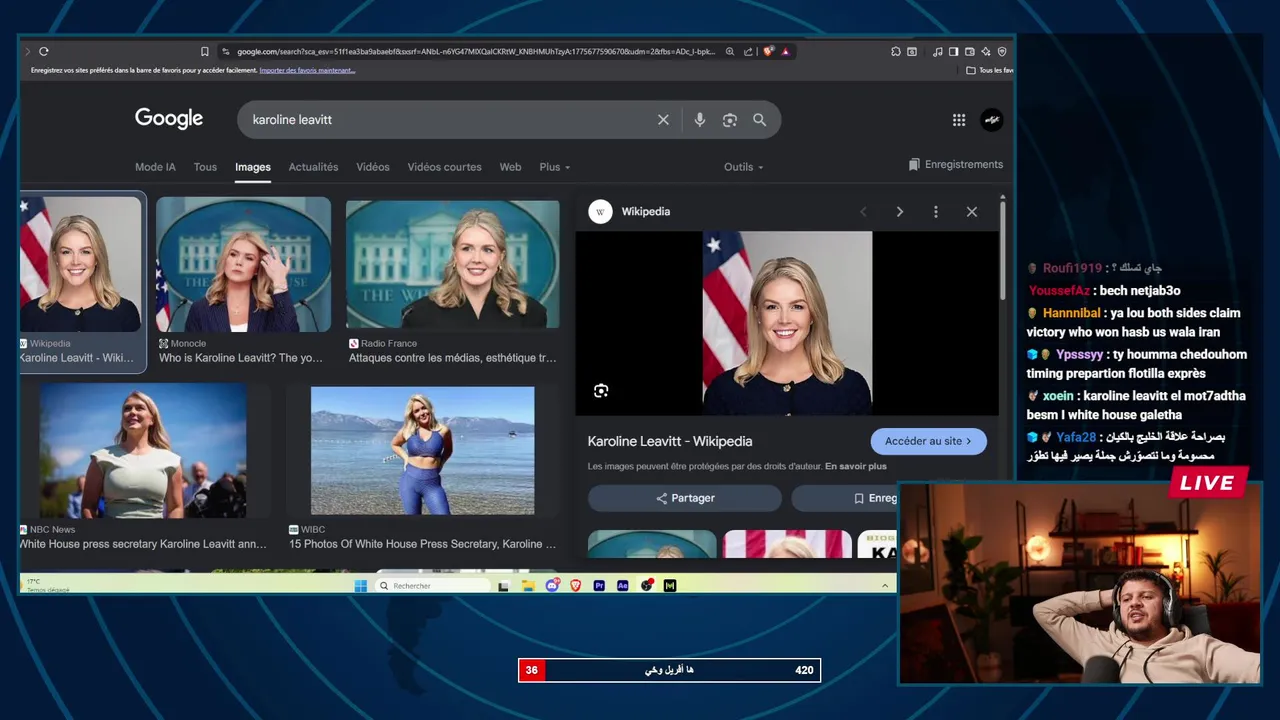Reload the page with the refresh icon
This screenshot has width=1280, height=720.
click(x=44, y=51)
